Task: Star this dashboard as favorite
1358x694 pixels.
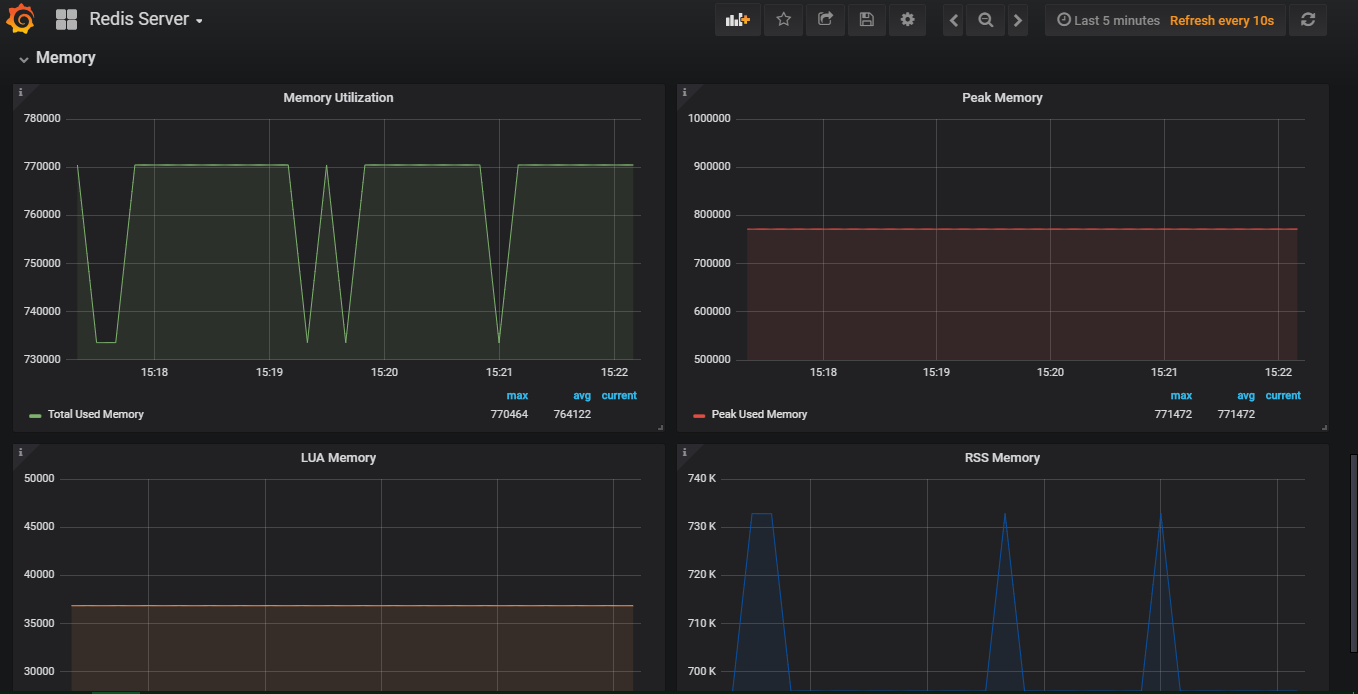Action: pos(784,20)
